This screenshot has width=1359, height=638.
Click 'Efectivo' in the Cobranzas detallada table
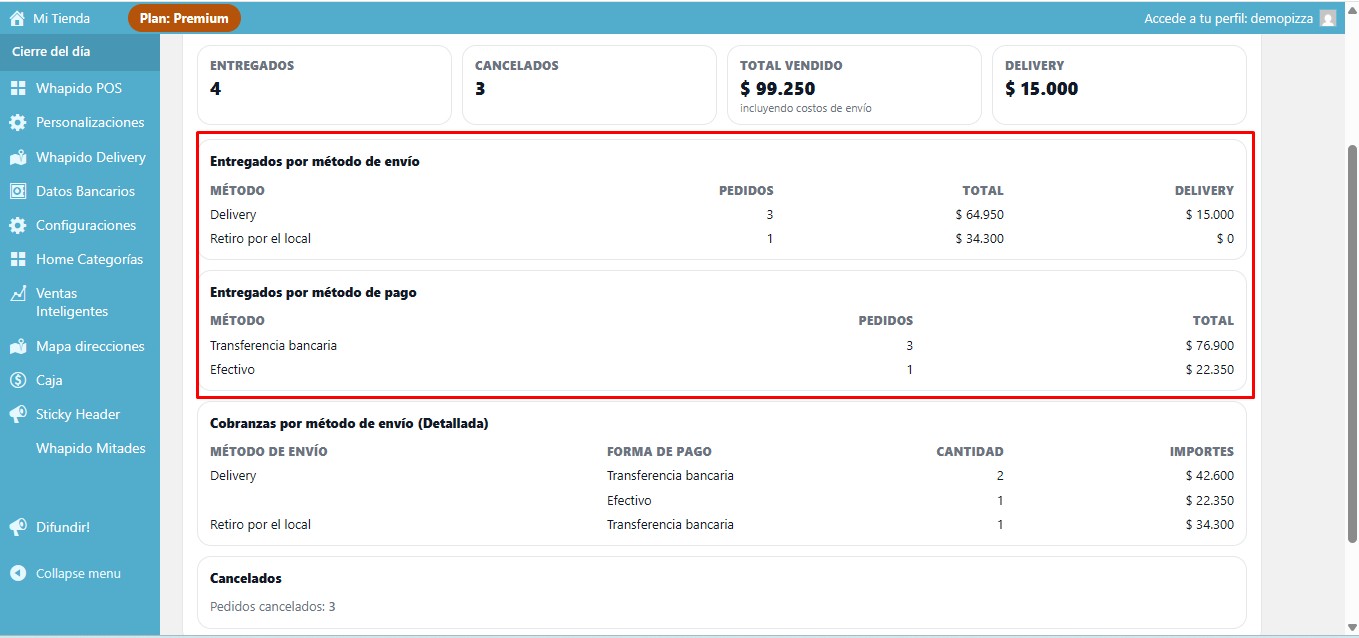point(629,500)
